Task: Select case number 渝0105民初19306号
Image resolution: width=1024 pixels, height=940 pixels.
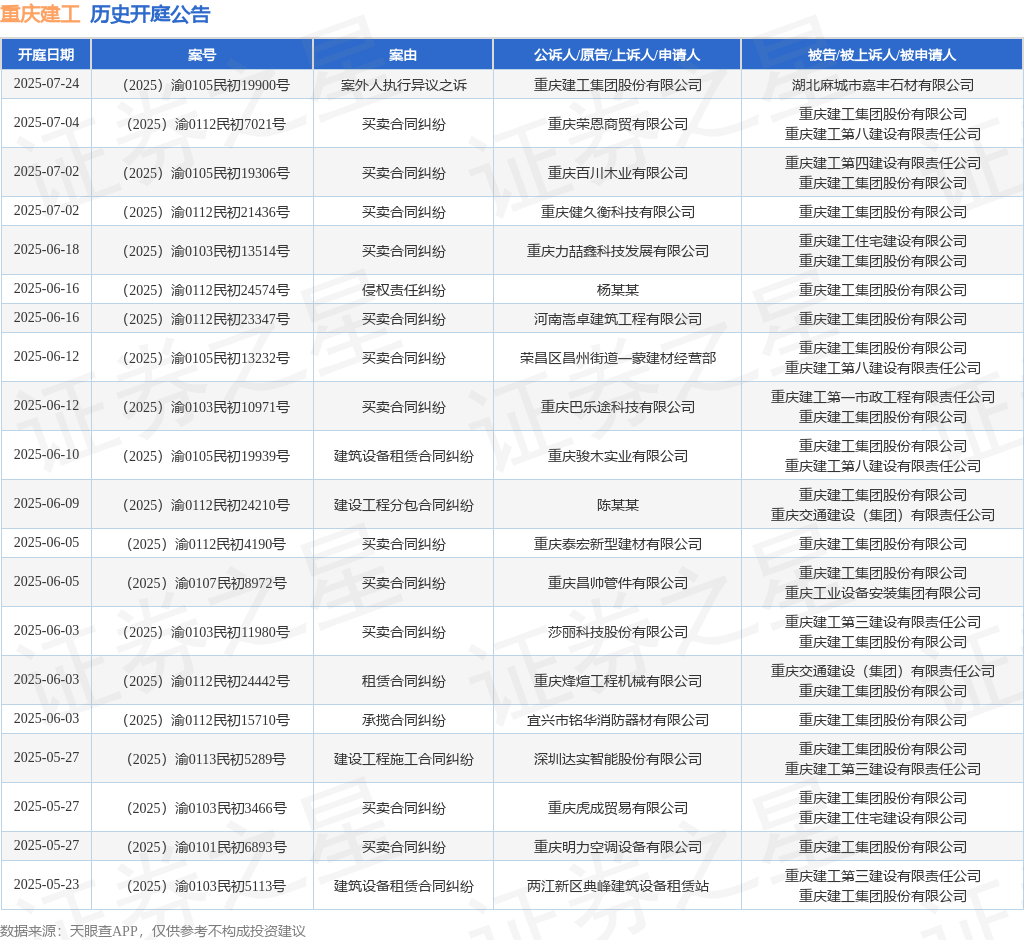Action: (206, 173)
